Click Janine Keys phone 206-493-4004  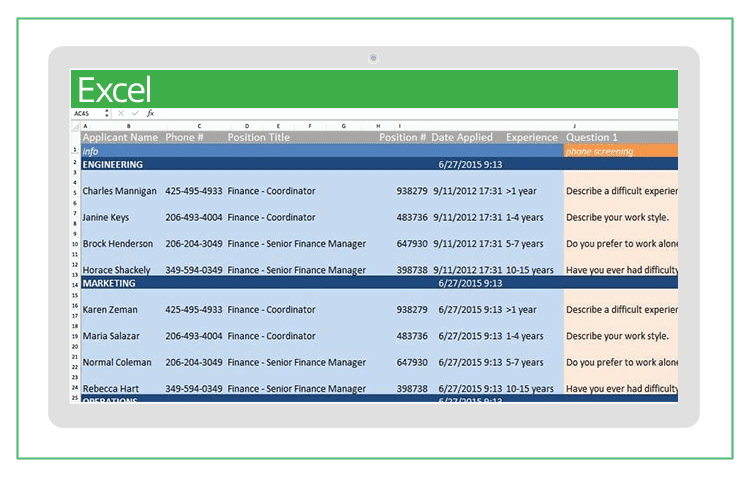point(194,217)
